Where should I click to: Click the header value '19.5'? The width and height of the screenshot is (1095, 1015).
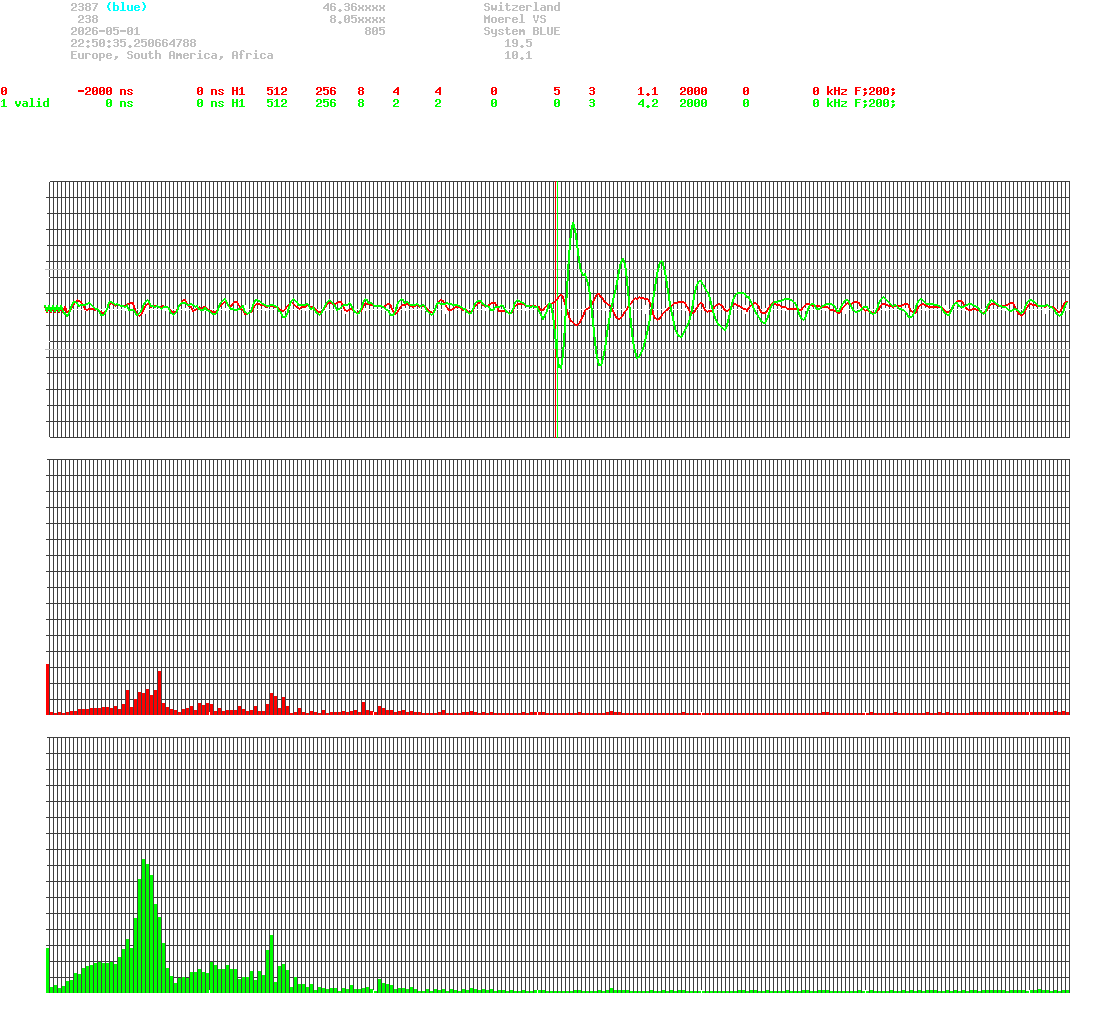(518, 43)
